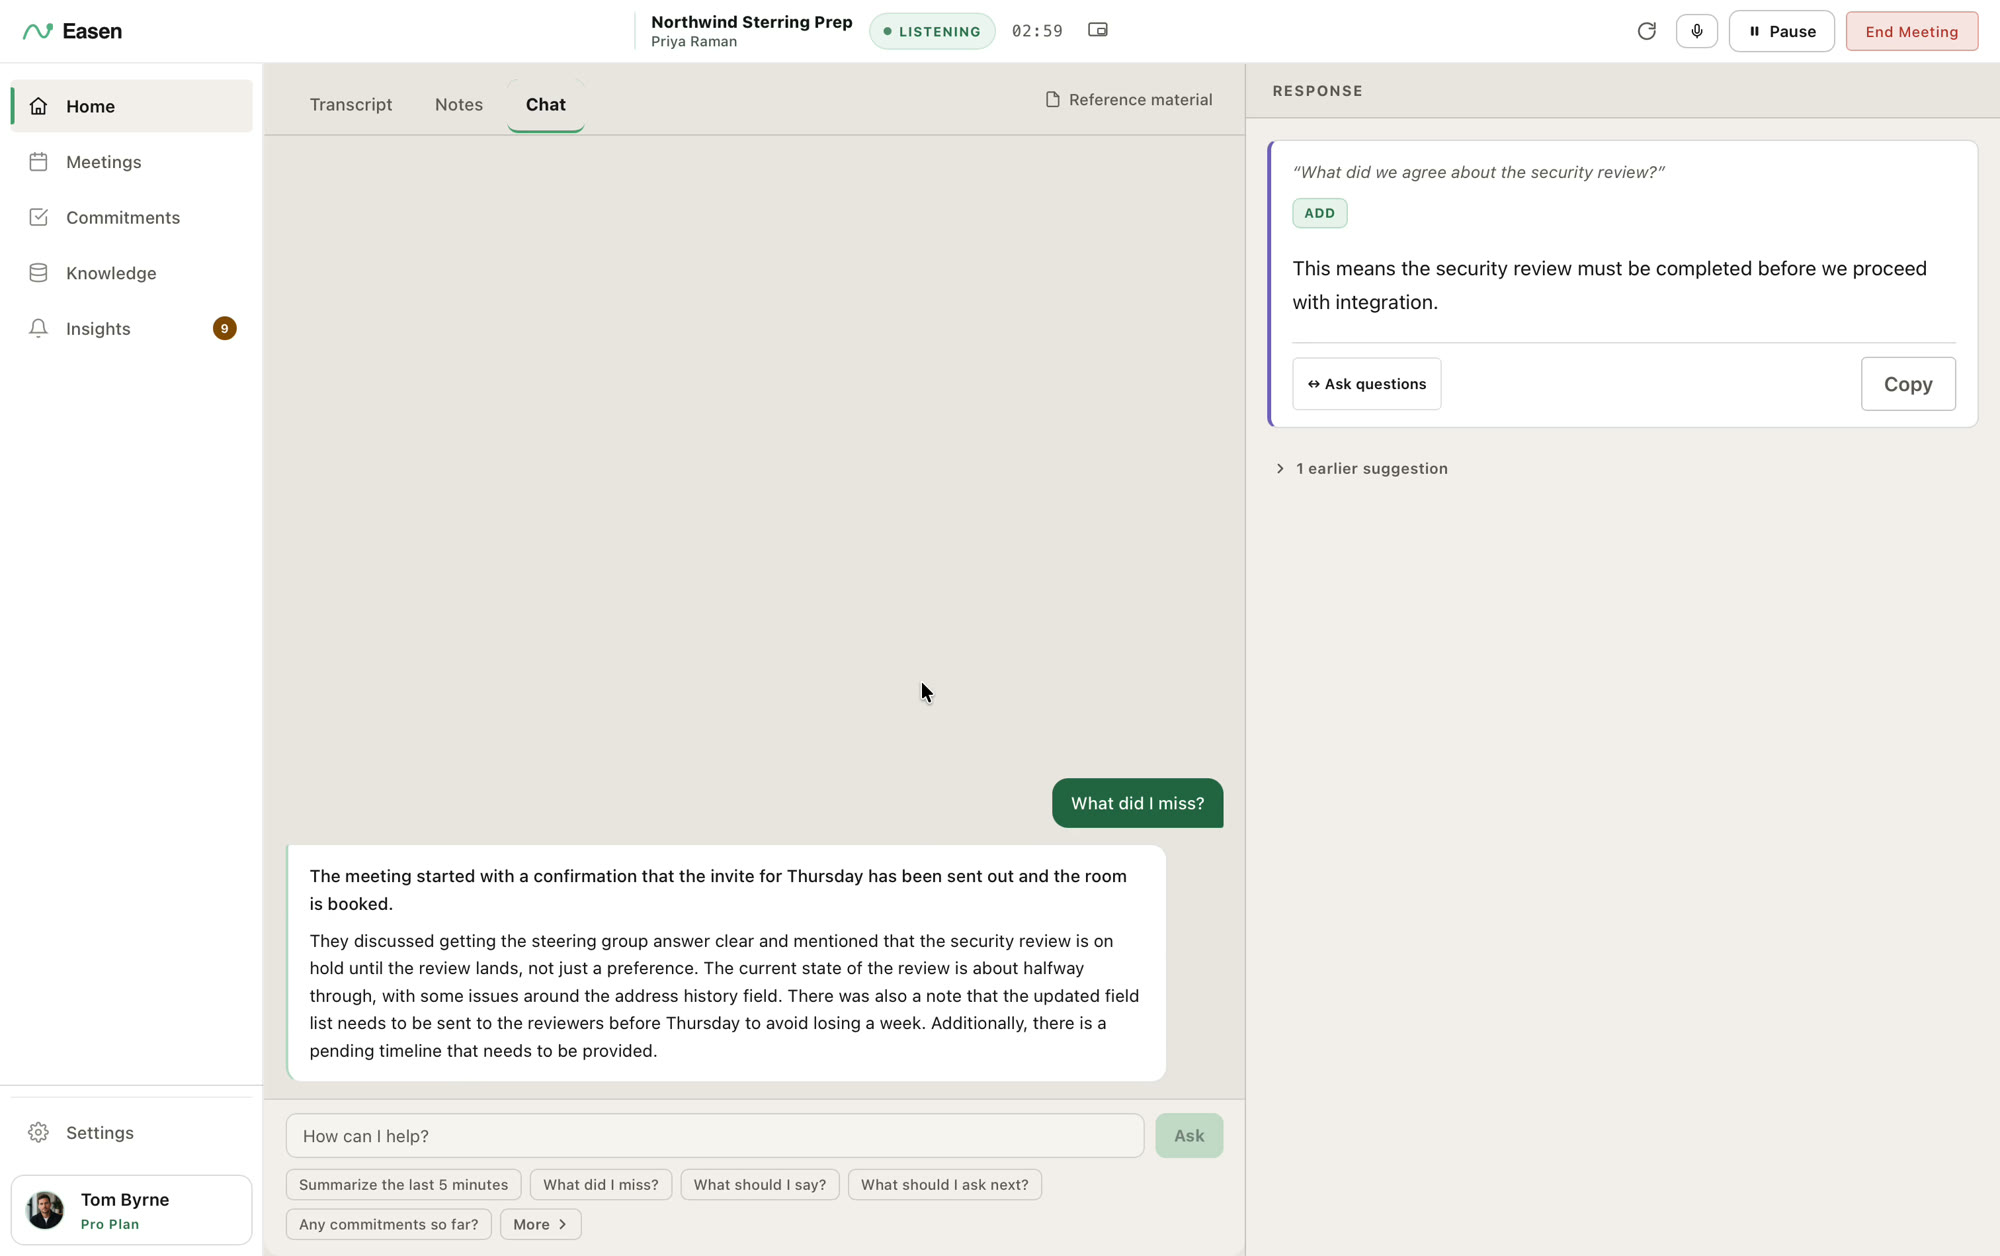The width and height of the screenshot is (2000, 1256).
Task: Click the refresh icon in top bar
Action: [1646, 31]
